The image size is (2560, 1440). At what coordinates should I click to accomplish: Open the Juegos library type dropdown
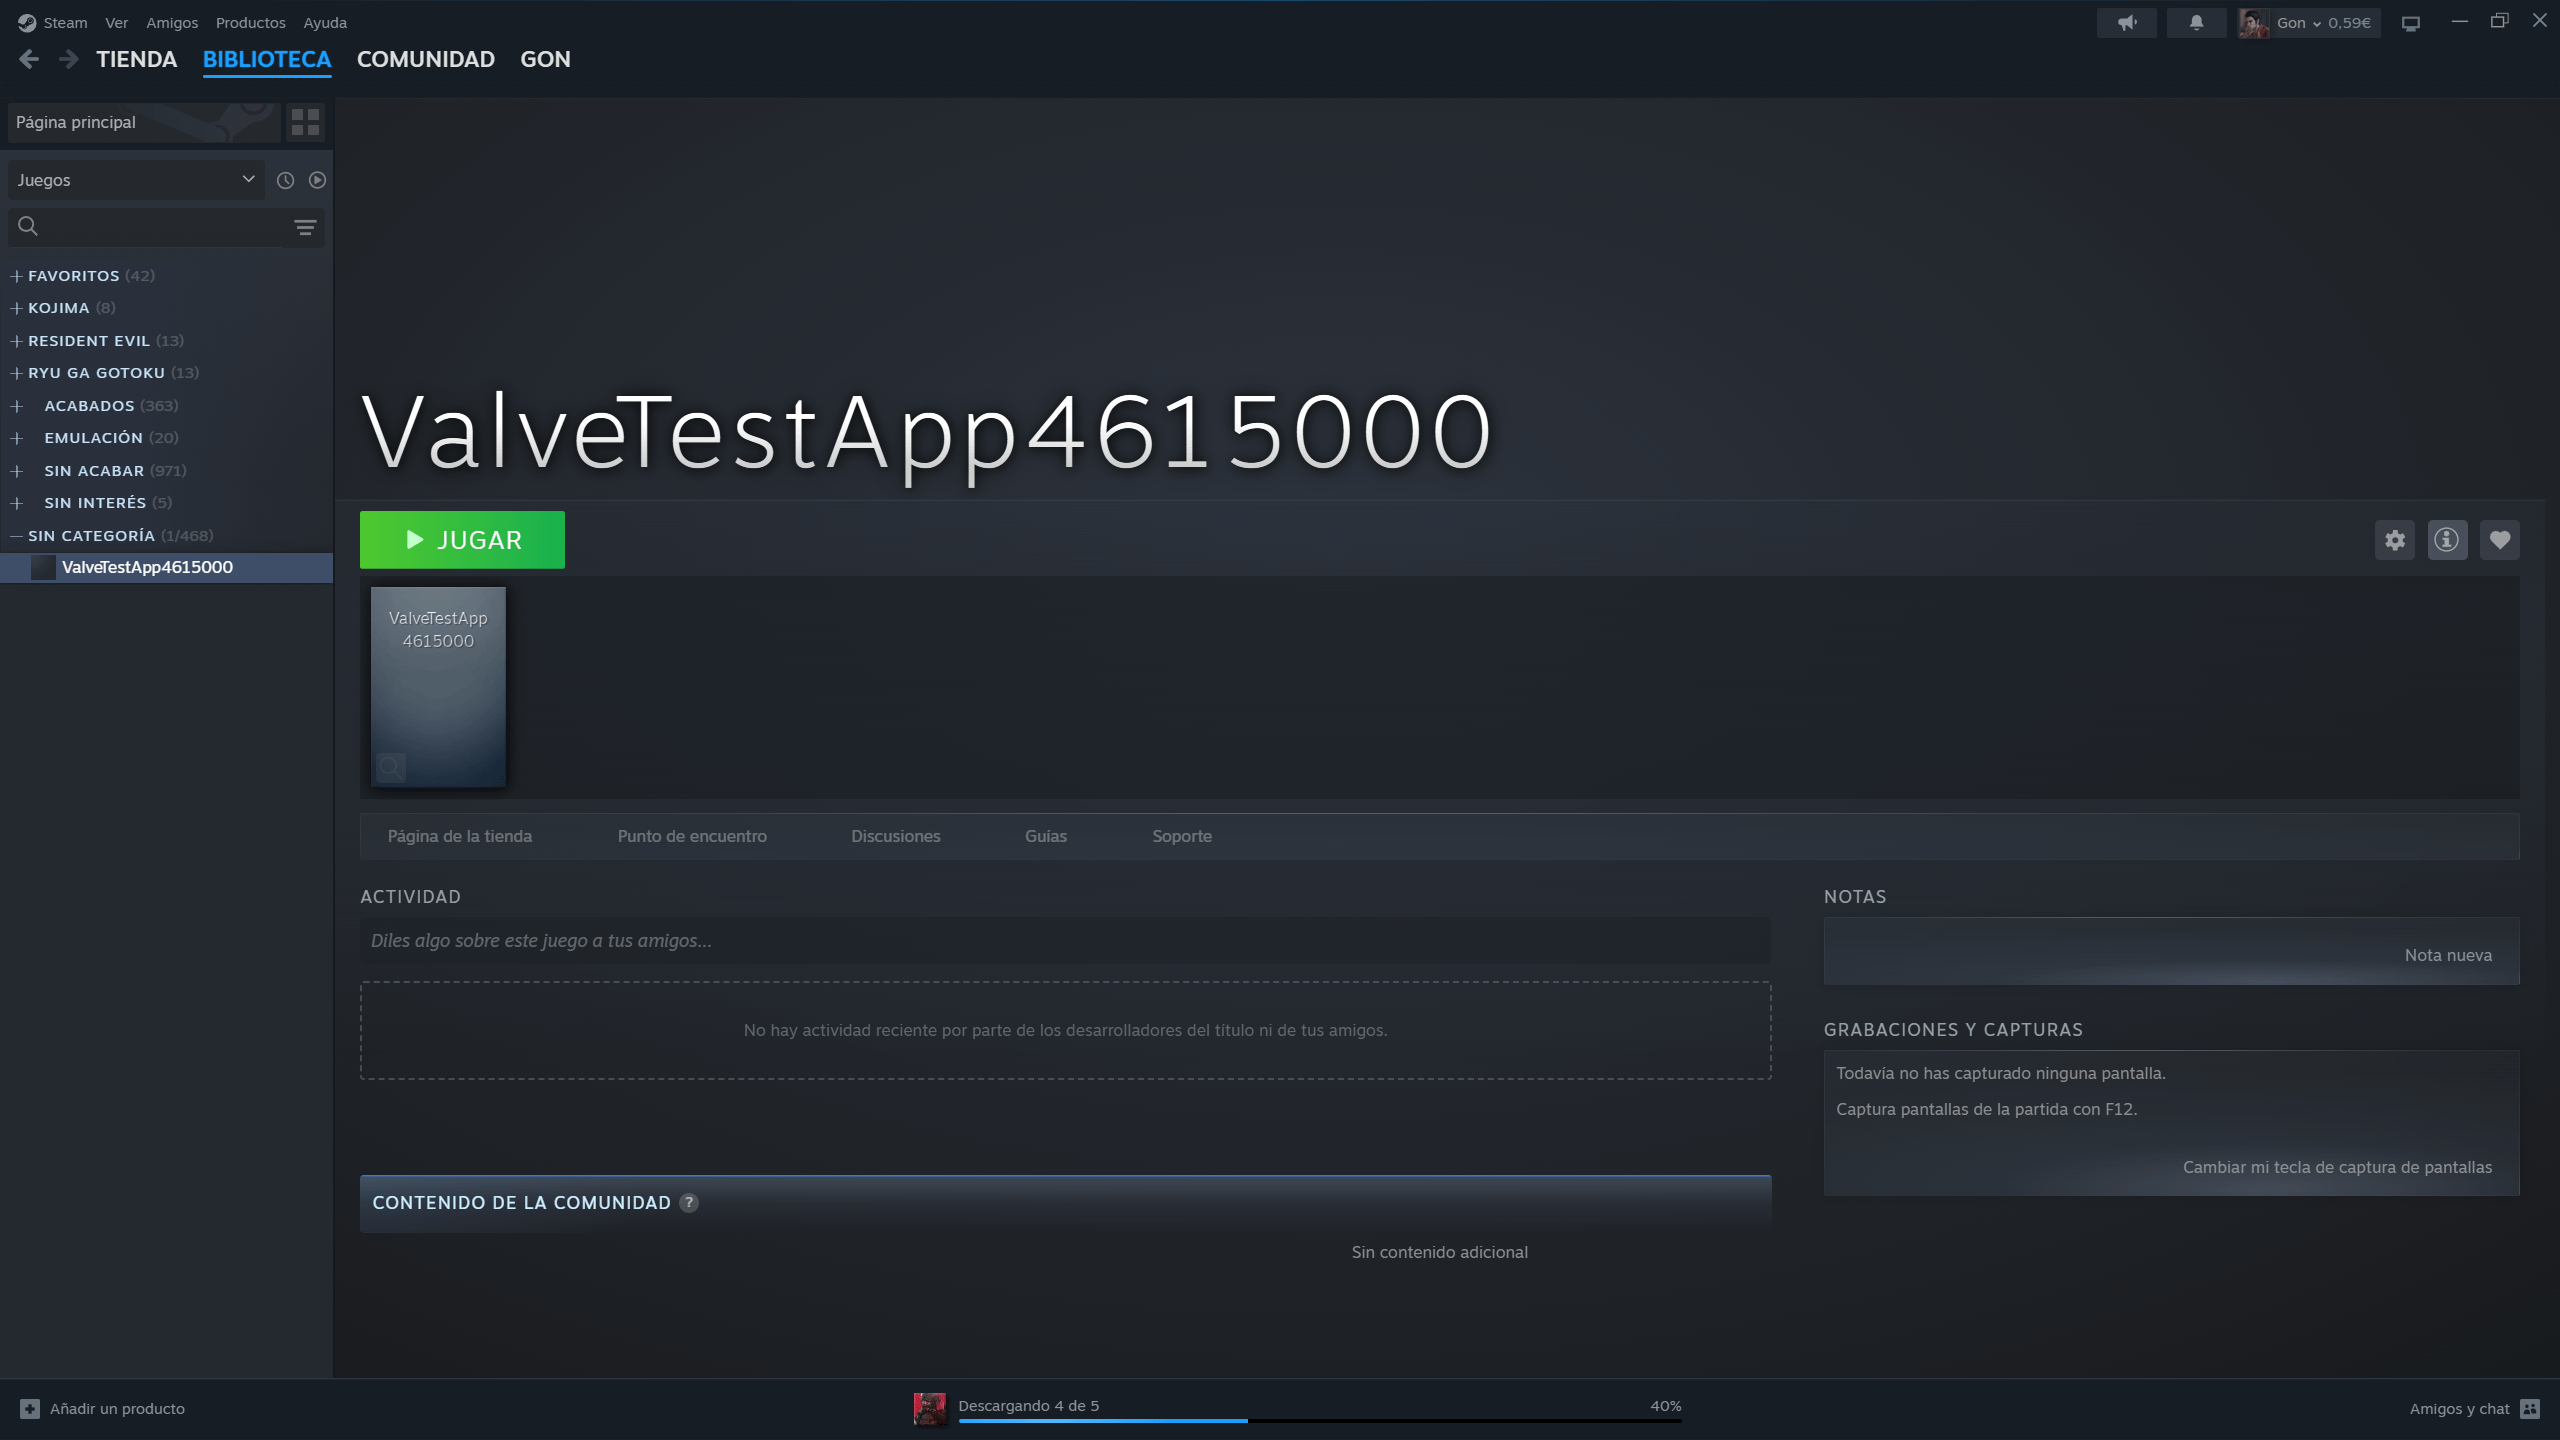click(136, 180)
